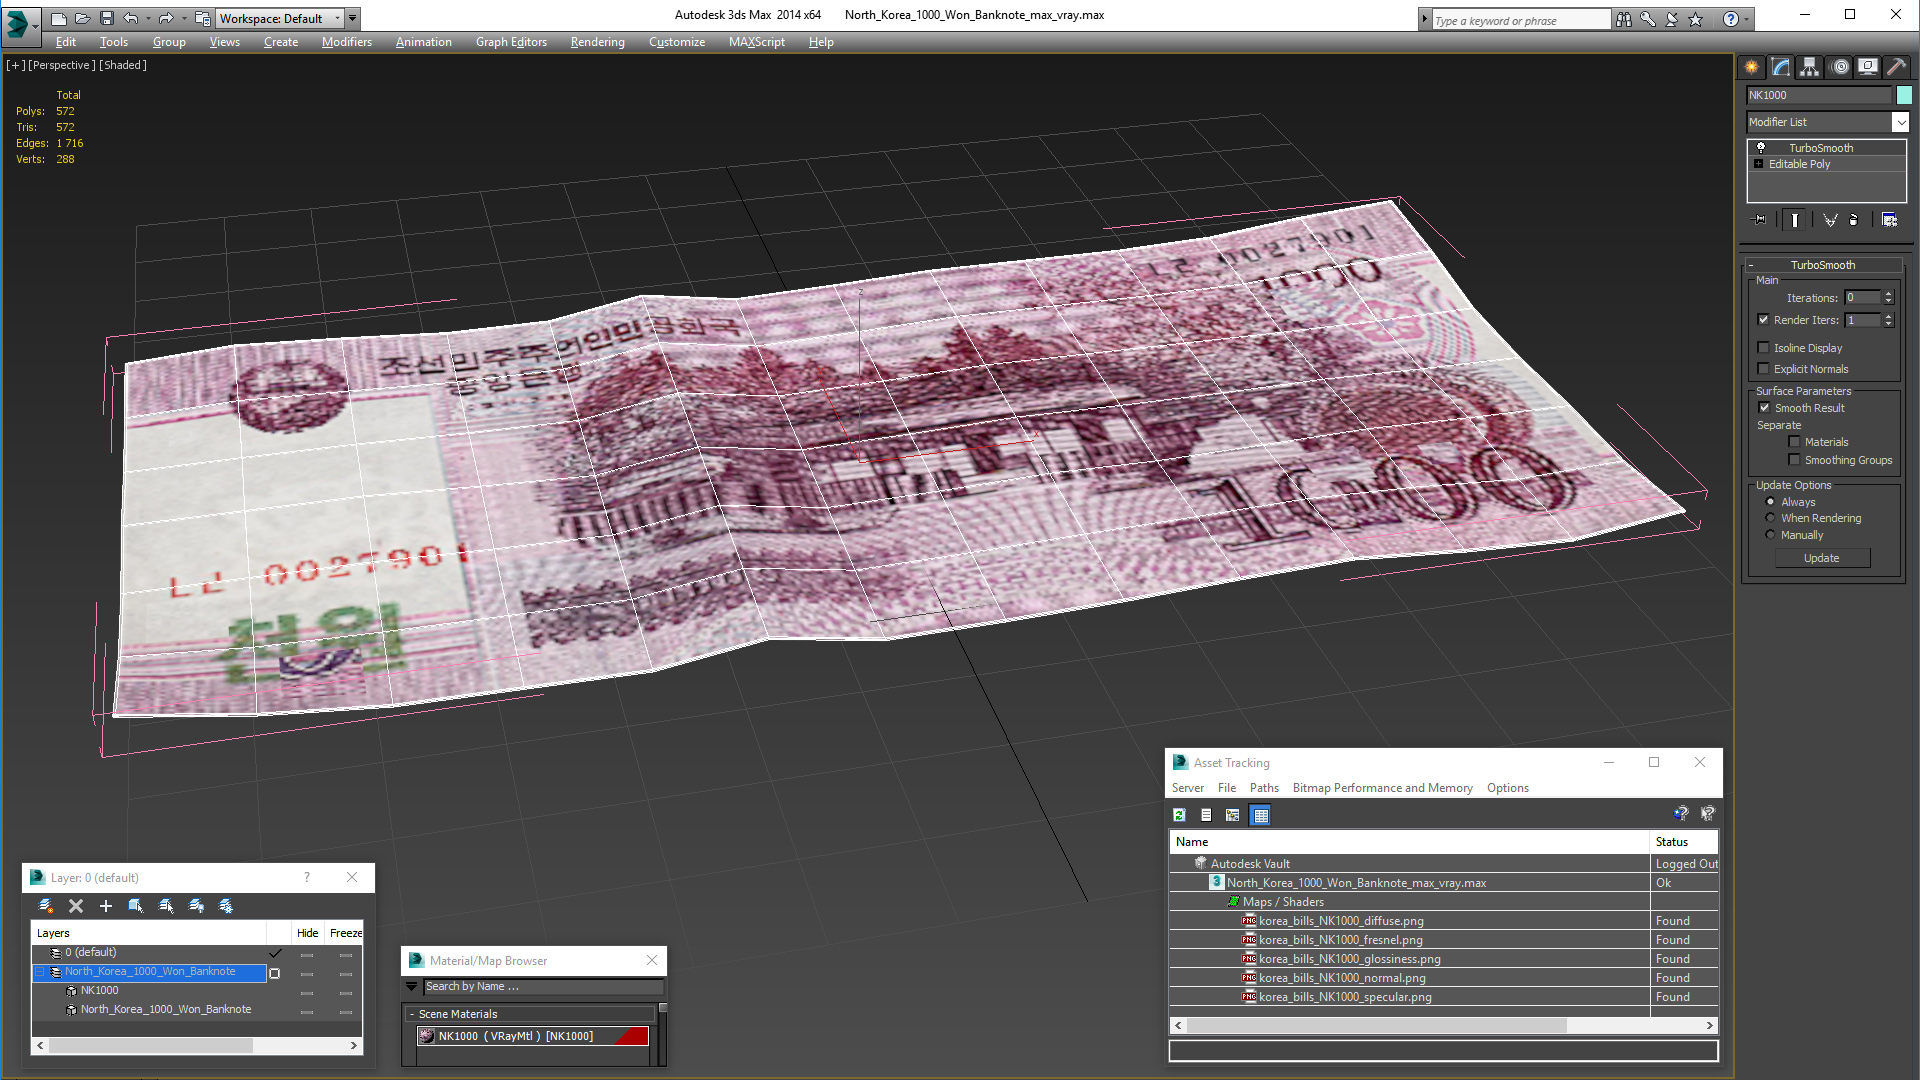Image resolution: width=1920 pixels, height=1080 pixels.
Task: Open Bitmap Performance and Memory menu
Action: pos(1382,788)
